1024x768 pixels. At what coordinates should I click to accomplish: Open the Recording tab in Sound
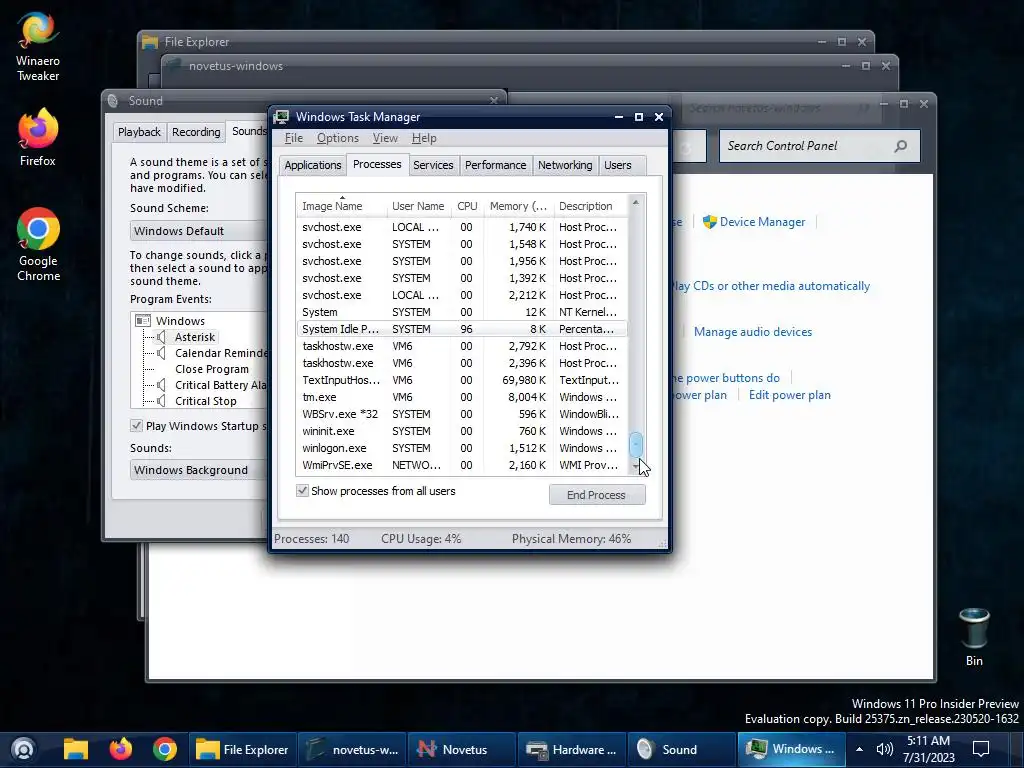pyautogui.click(x=196, y=132)
